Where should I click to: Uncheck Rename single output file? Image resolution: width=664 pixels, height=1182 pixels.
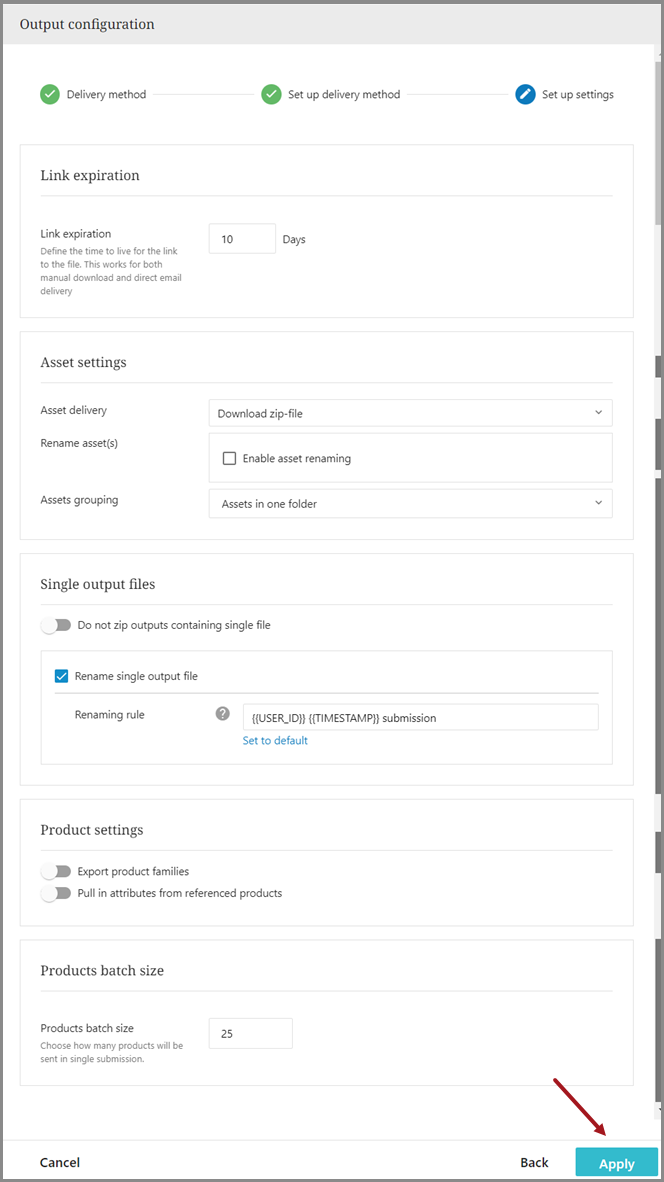[x=62, y=676]
